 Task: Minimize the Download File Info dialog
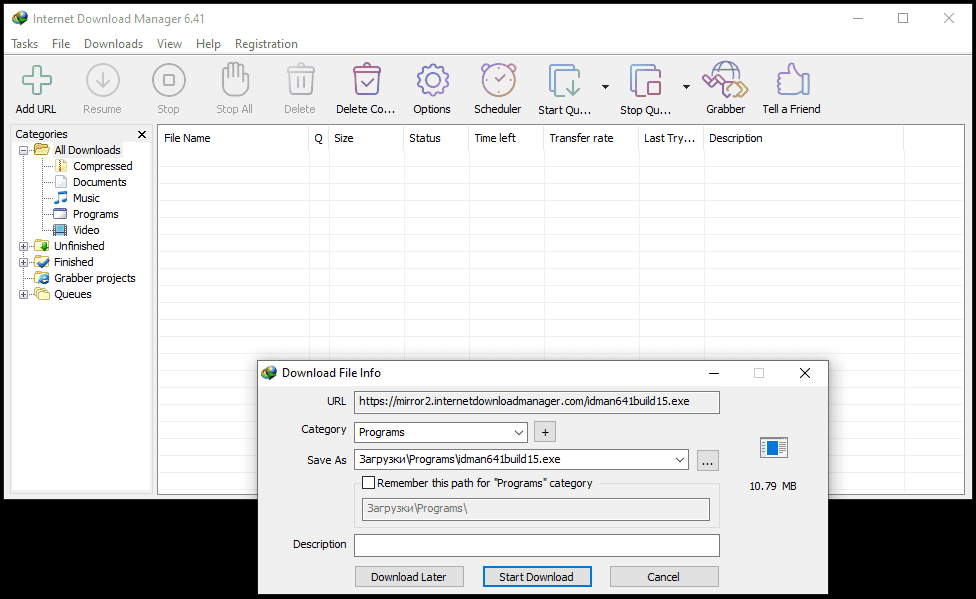click(714, 373)
